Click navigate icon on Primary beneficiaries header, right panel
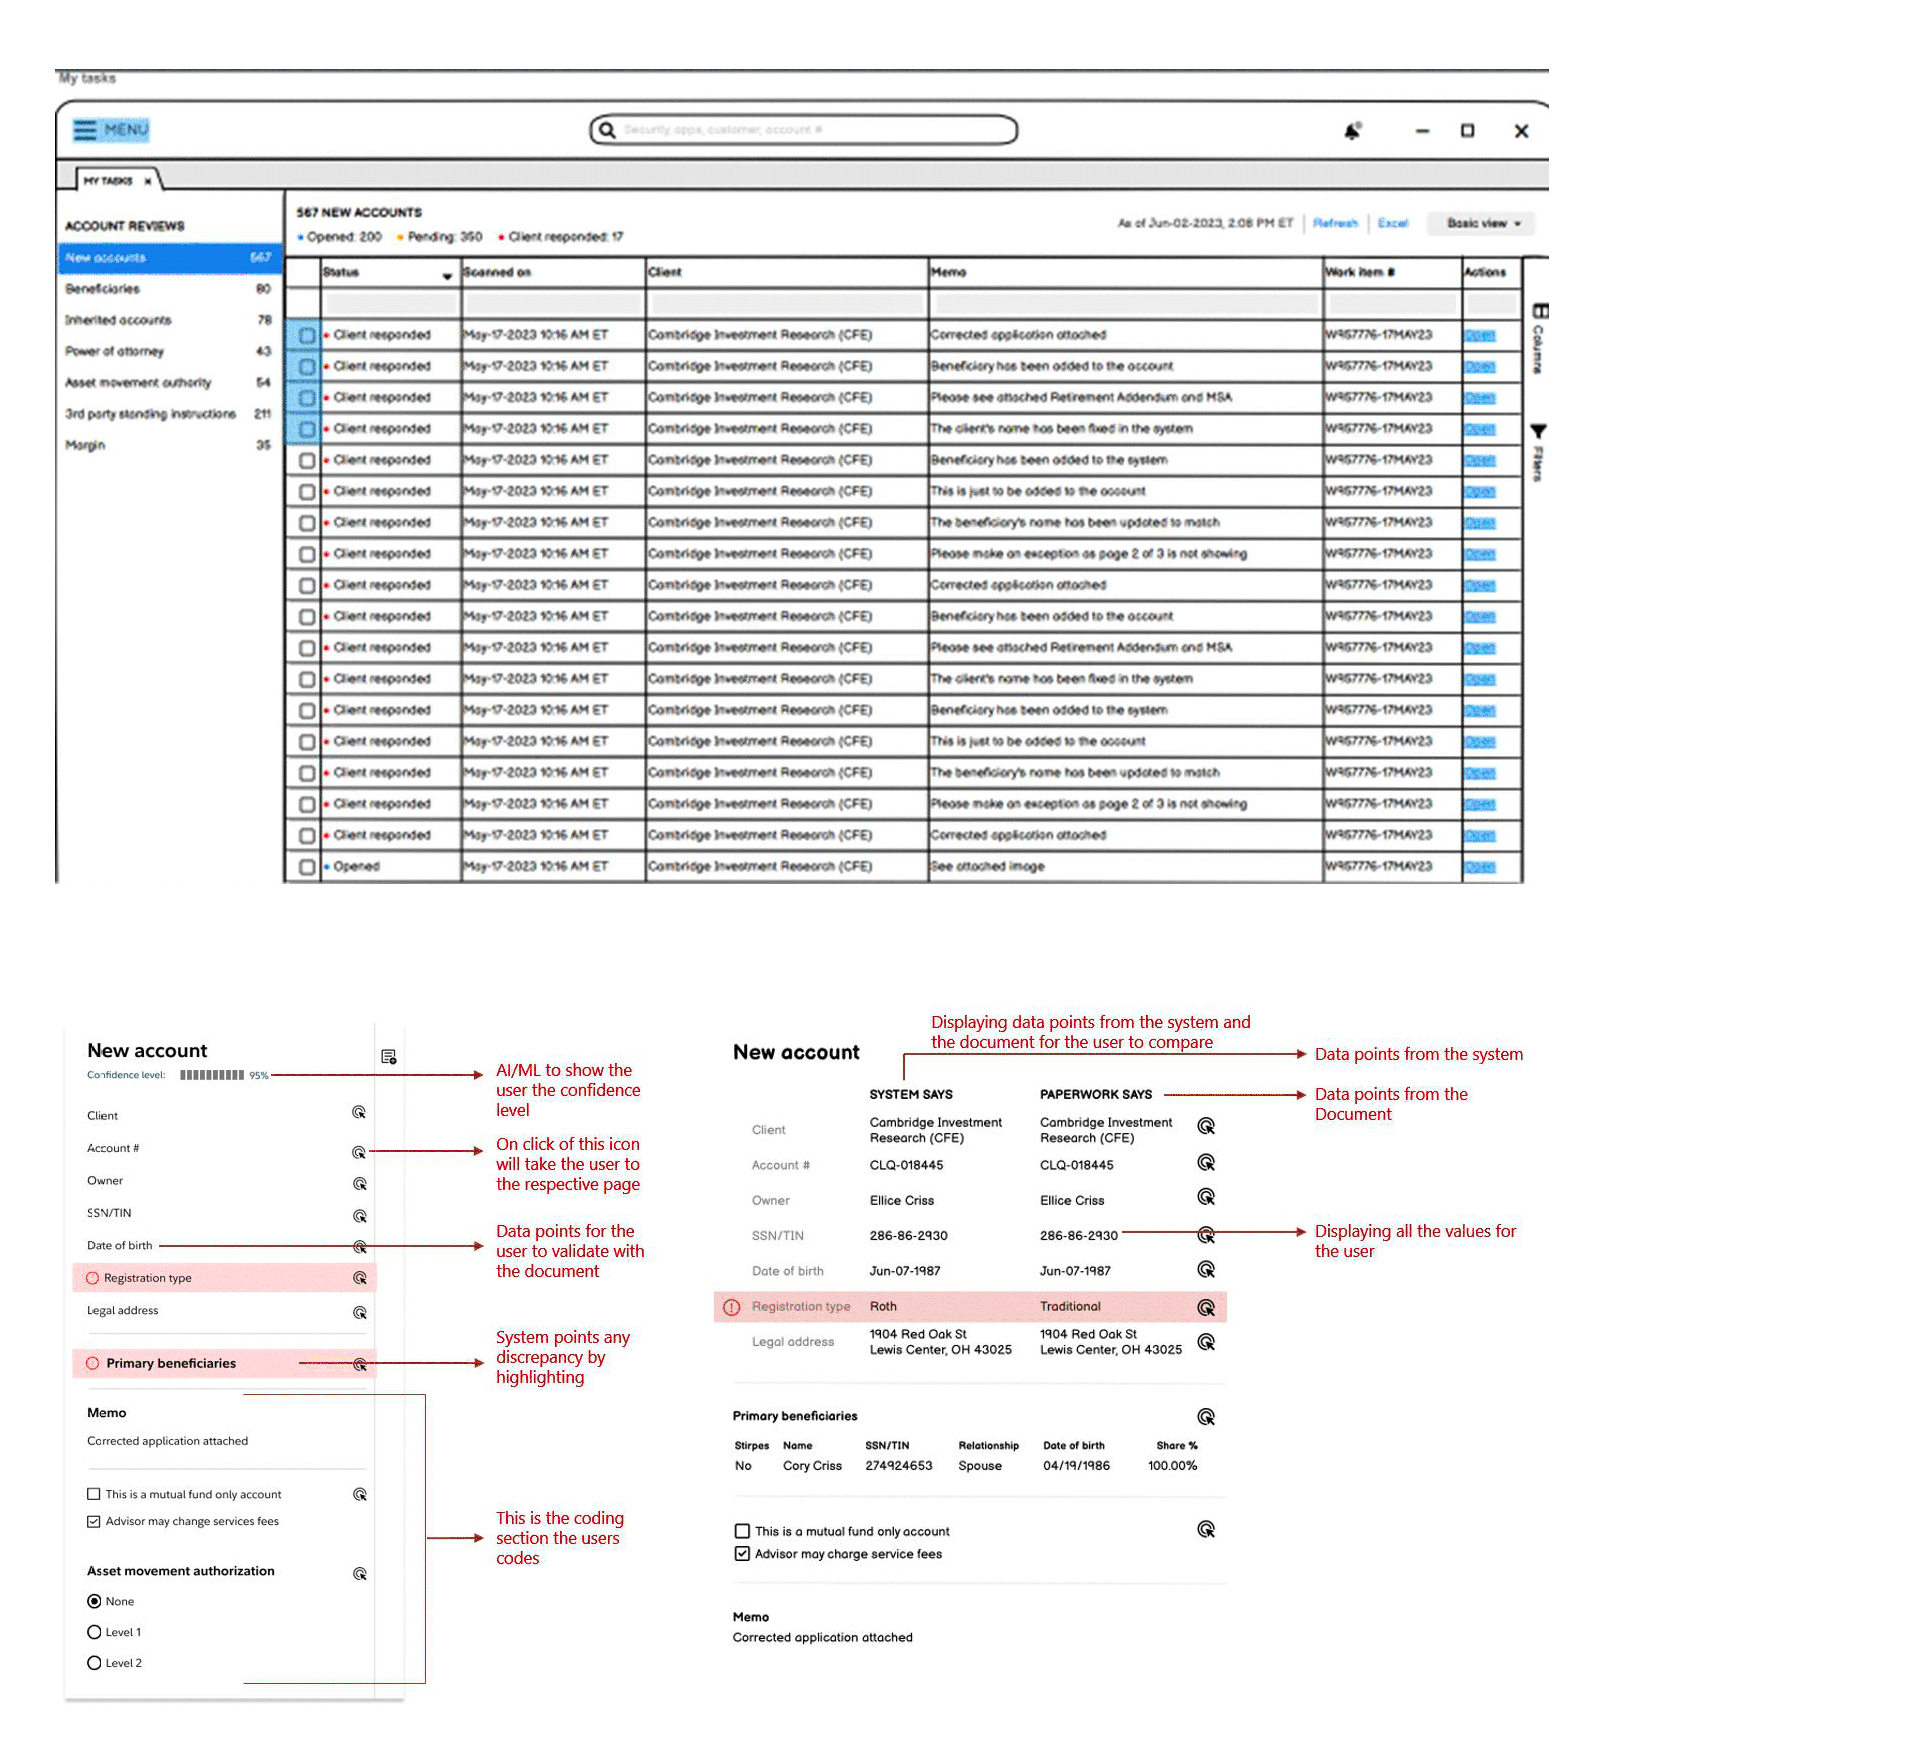The image size is (1920, 1760). (x=1206, y=1417)
